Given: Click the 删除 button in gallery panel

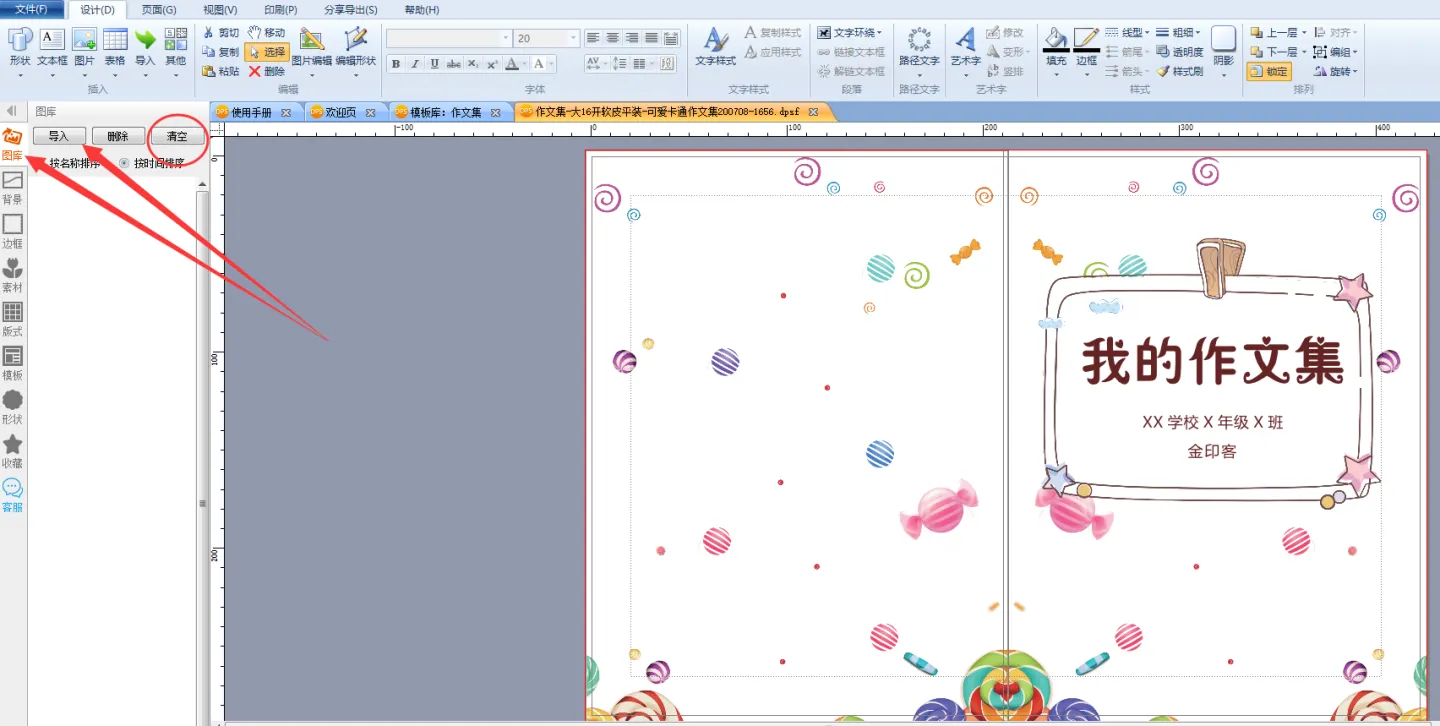Looking at the screenshot, I should 118,136.
